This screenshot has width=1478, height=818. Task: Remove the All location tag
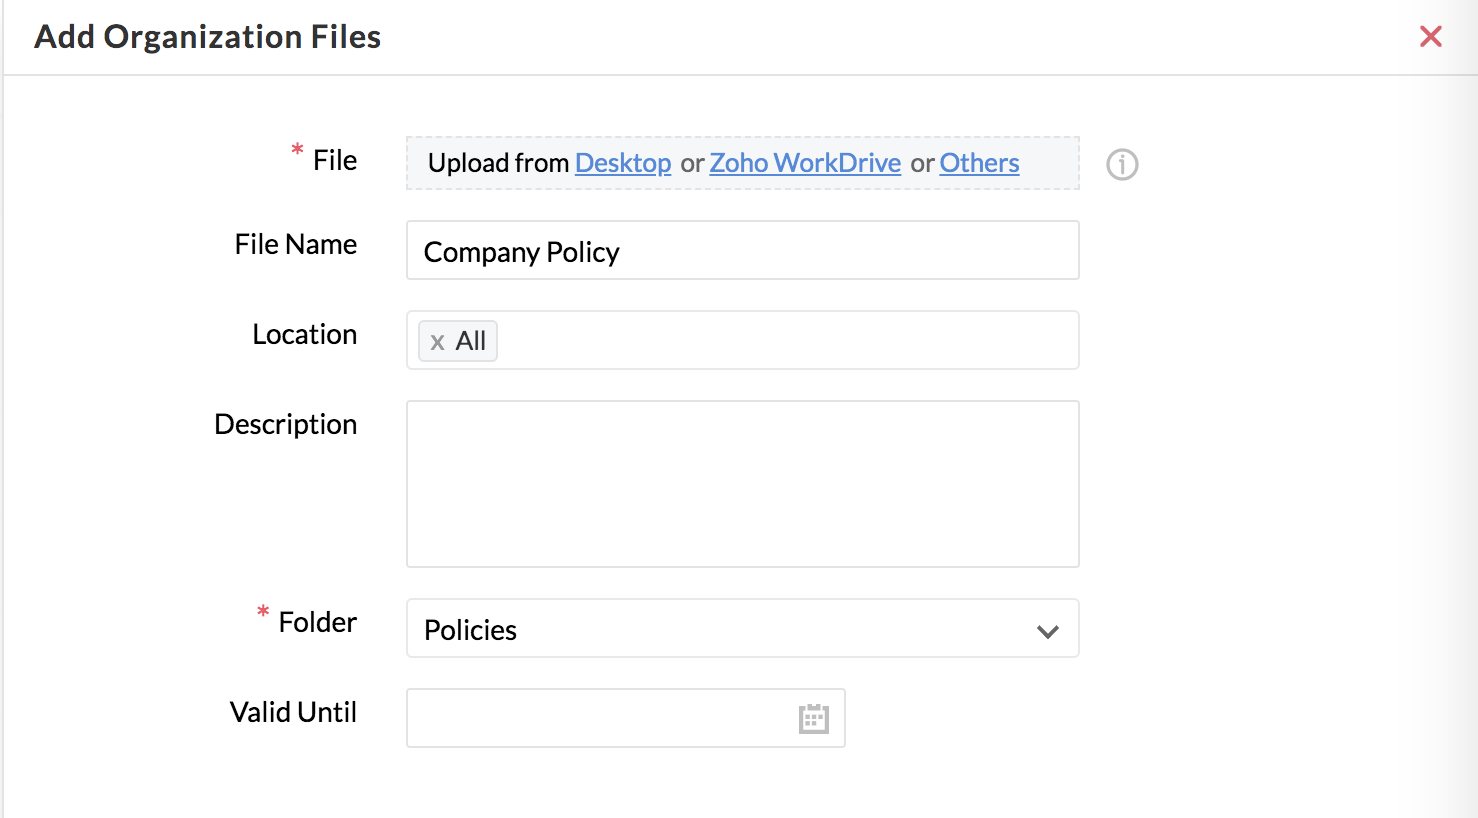click(x=437, y=342)
